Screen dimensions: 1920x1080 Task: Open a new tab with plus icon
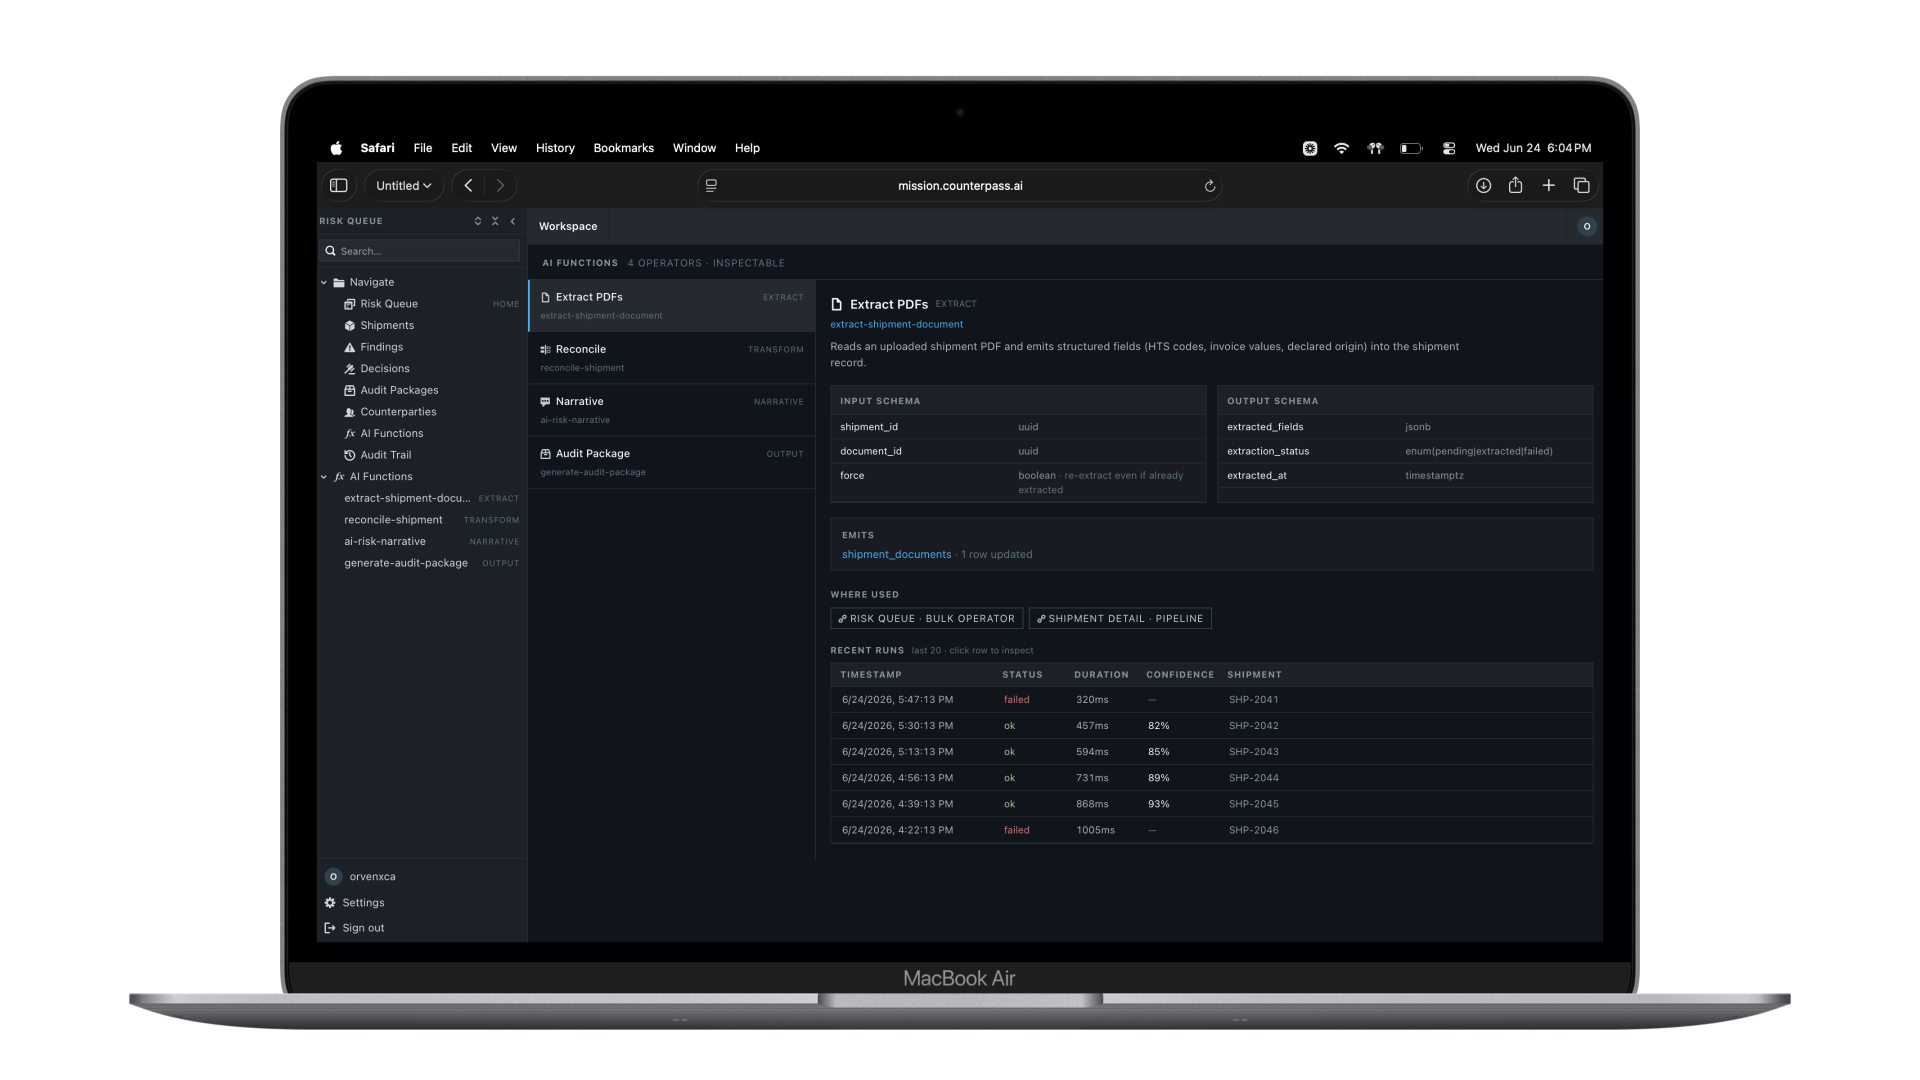[1548, 185]
